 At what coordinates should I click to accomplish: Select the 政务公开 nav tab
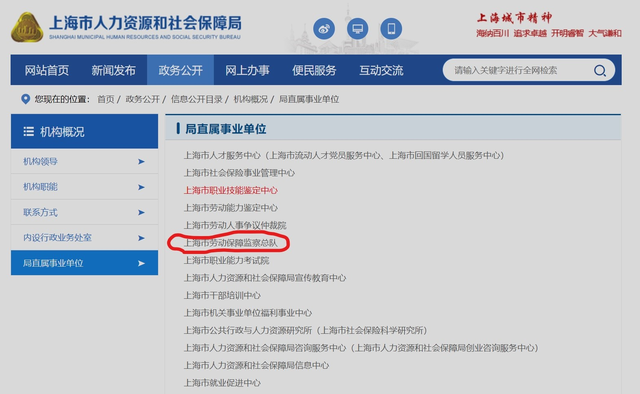[180, 70]
